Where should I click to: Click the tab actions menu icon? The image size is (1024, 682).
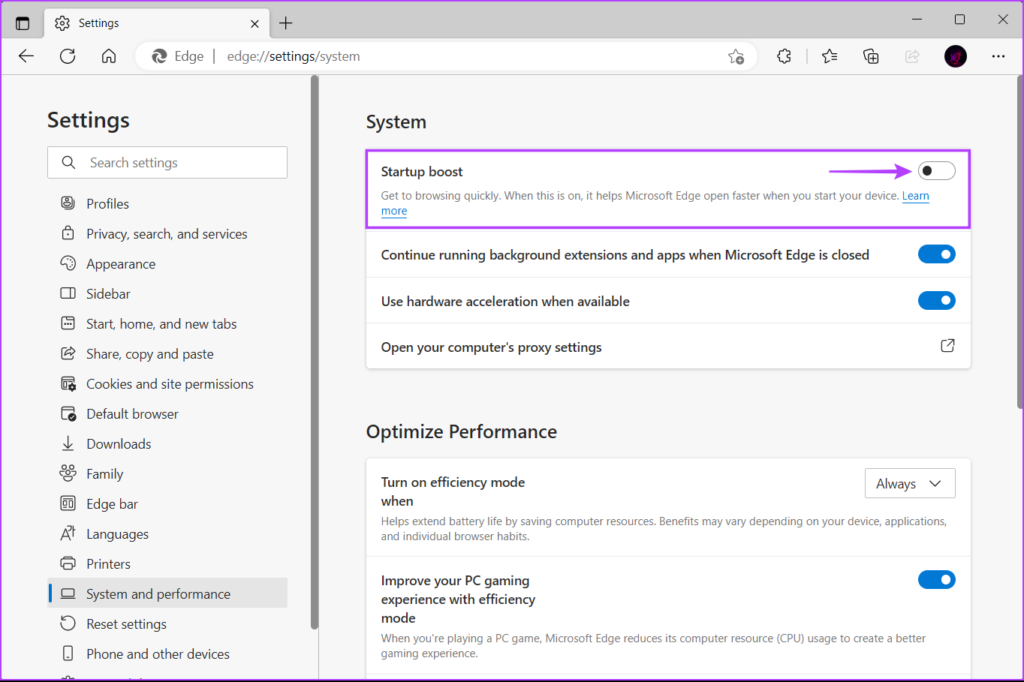[x=22, y=24]
